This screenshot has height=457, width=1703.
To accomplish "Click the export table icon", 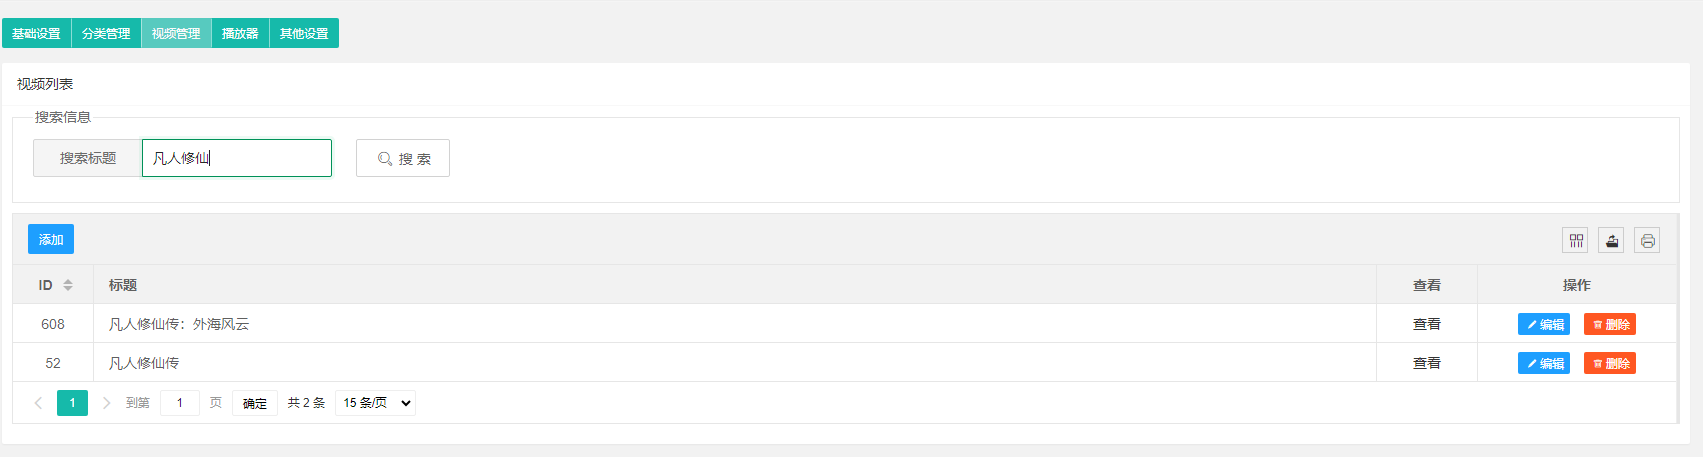I will [x=1611, y=240].
